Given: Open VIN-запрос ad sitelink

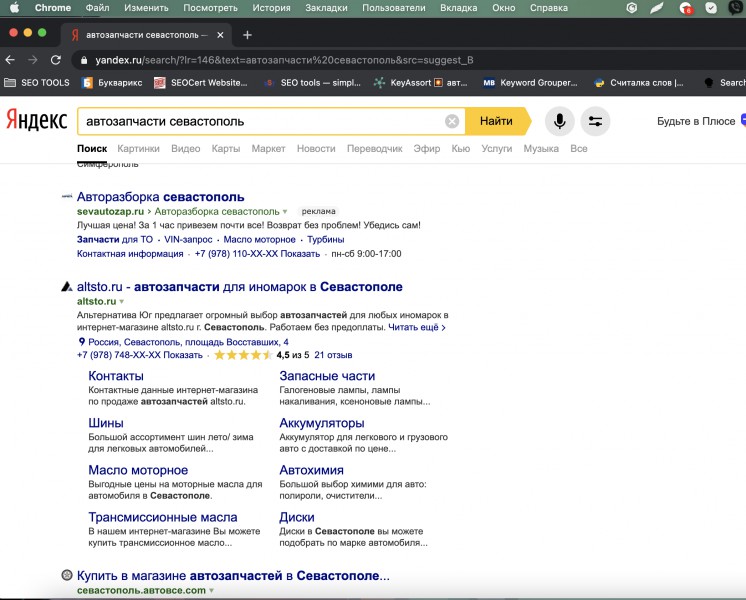Looking at the screenshot, I should 188,239.
